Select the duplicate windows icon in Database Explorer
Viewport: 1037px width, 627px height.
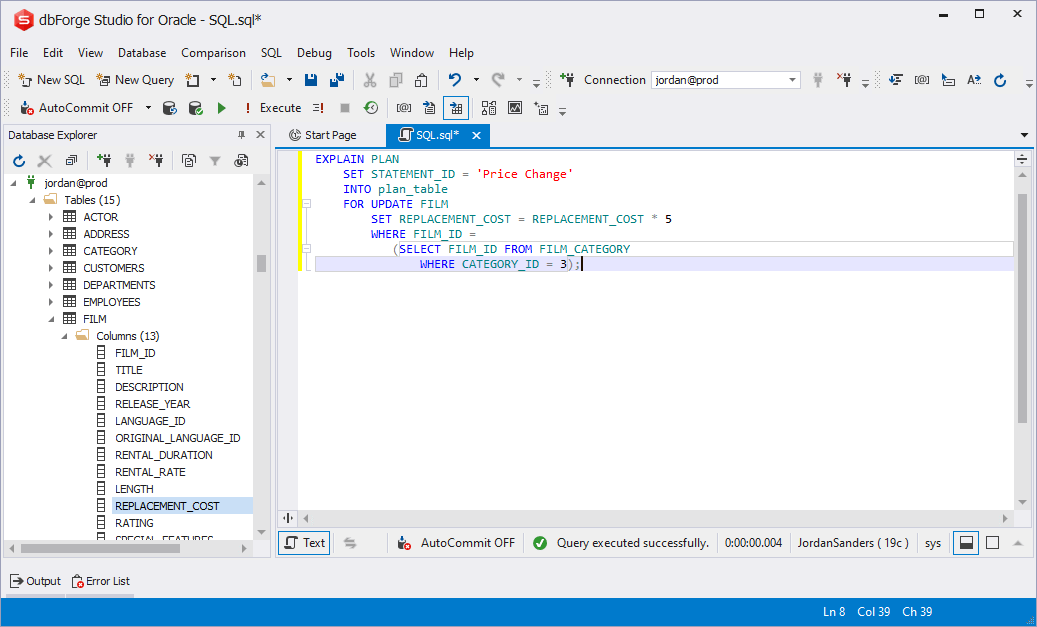(70, 160)
